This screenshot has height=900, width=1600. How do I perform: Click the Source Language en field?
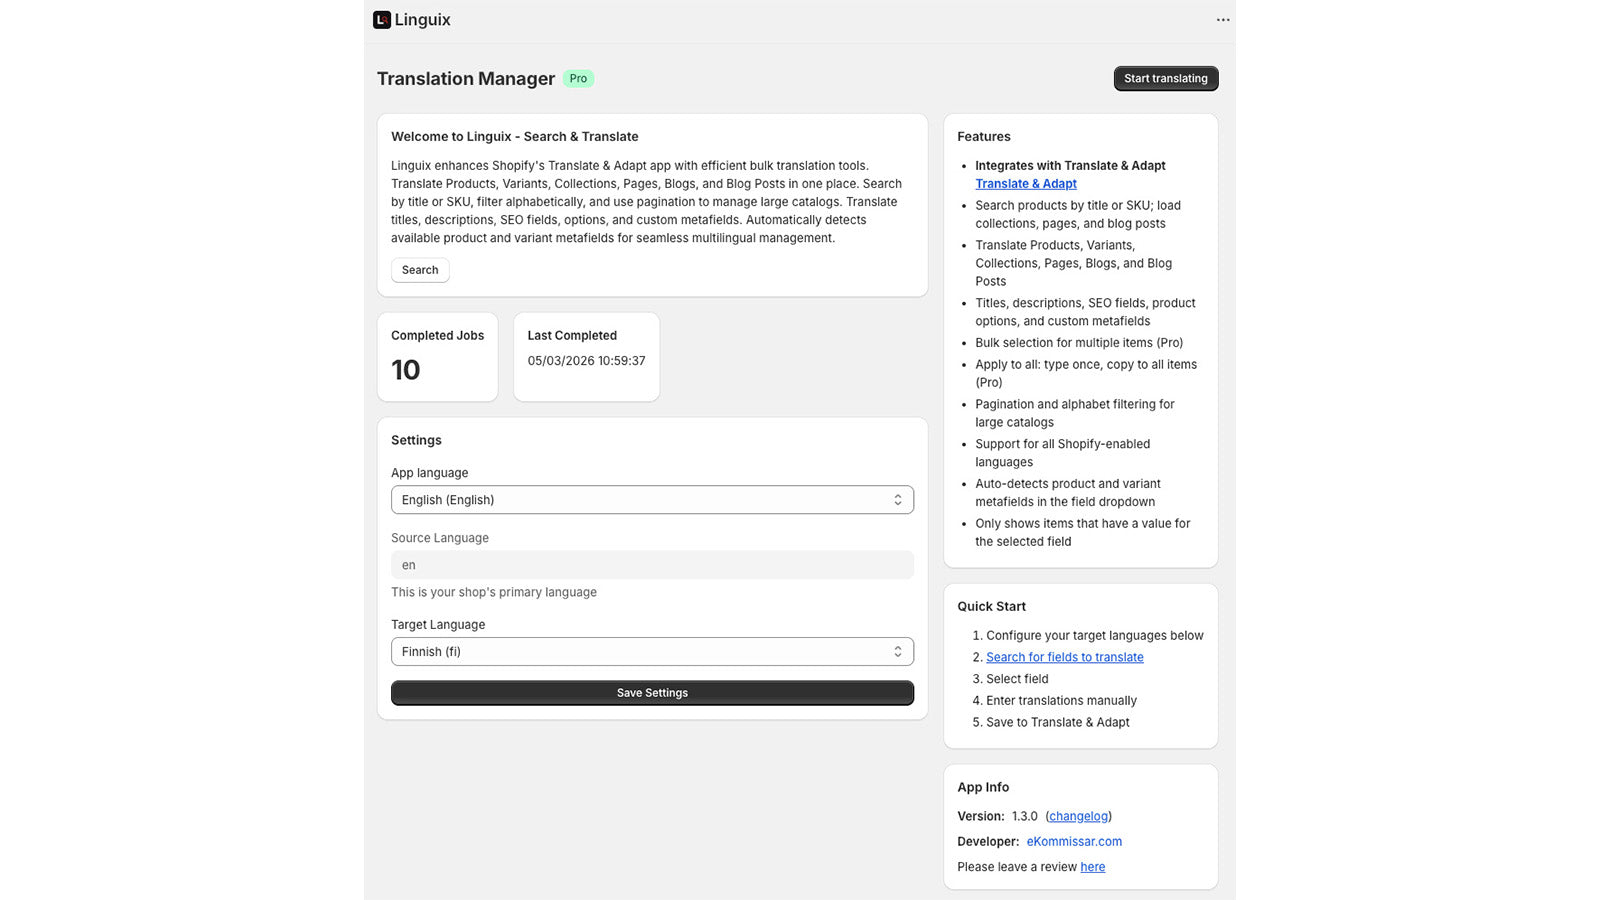(x=652, y=565)
